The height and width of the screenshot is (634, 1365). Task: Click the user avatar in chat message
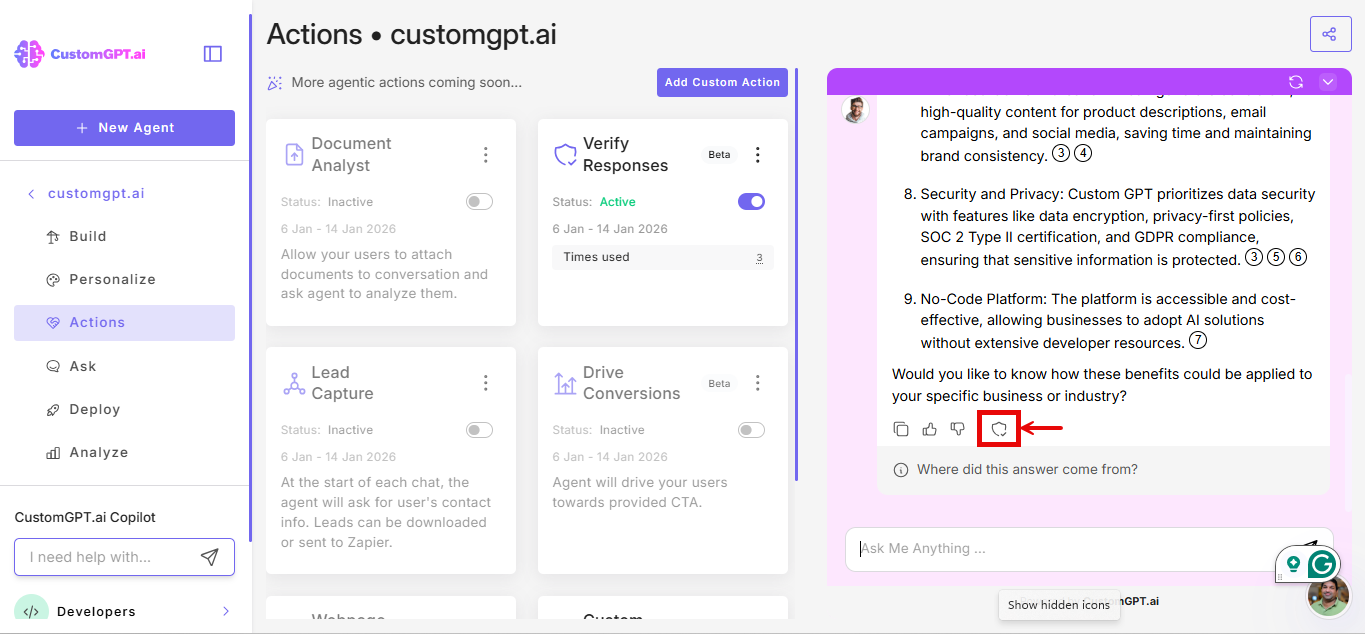pyautogui.click(x=856, y=109)
